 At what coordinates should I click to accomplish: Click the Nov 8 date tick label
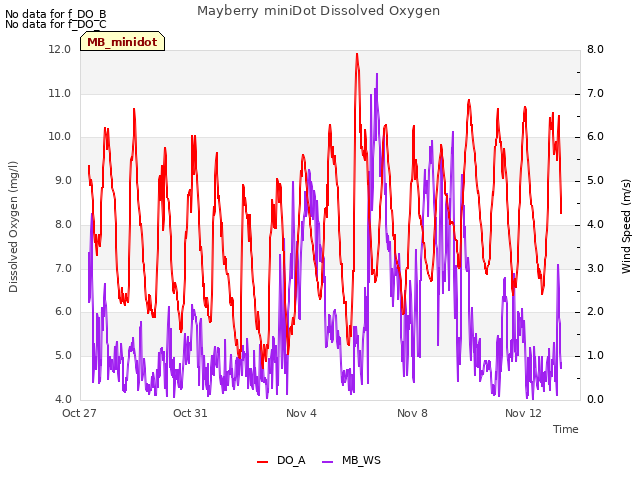(x=412, y=413)
